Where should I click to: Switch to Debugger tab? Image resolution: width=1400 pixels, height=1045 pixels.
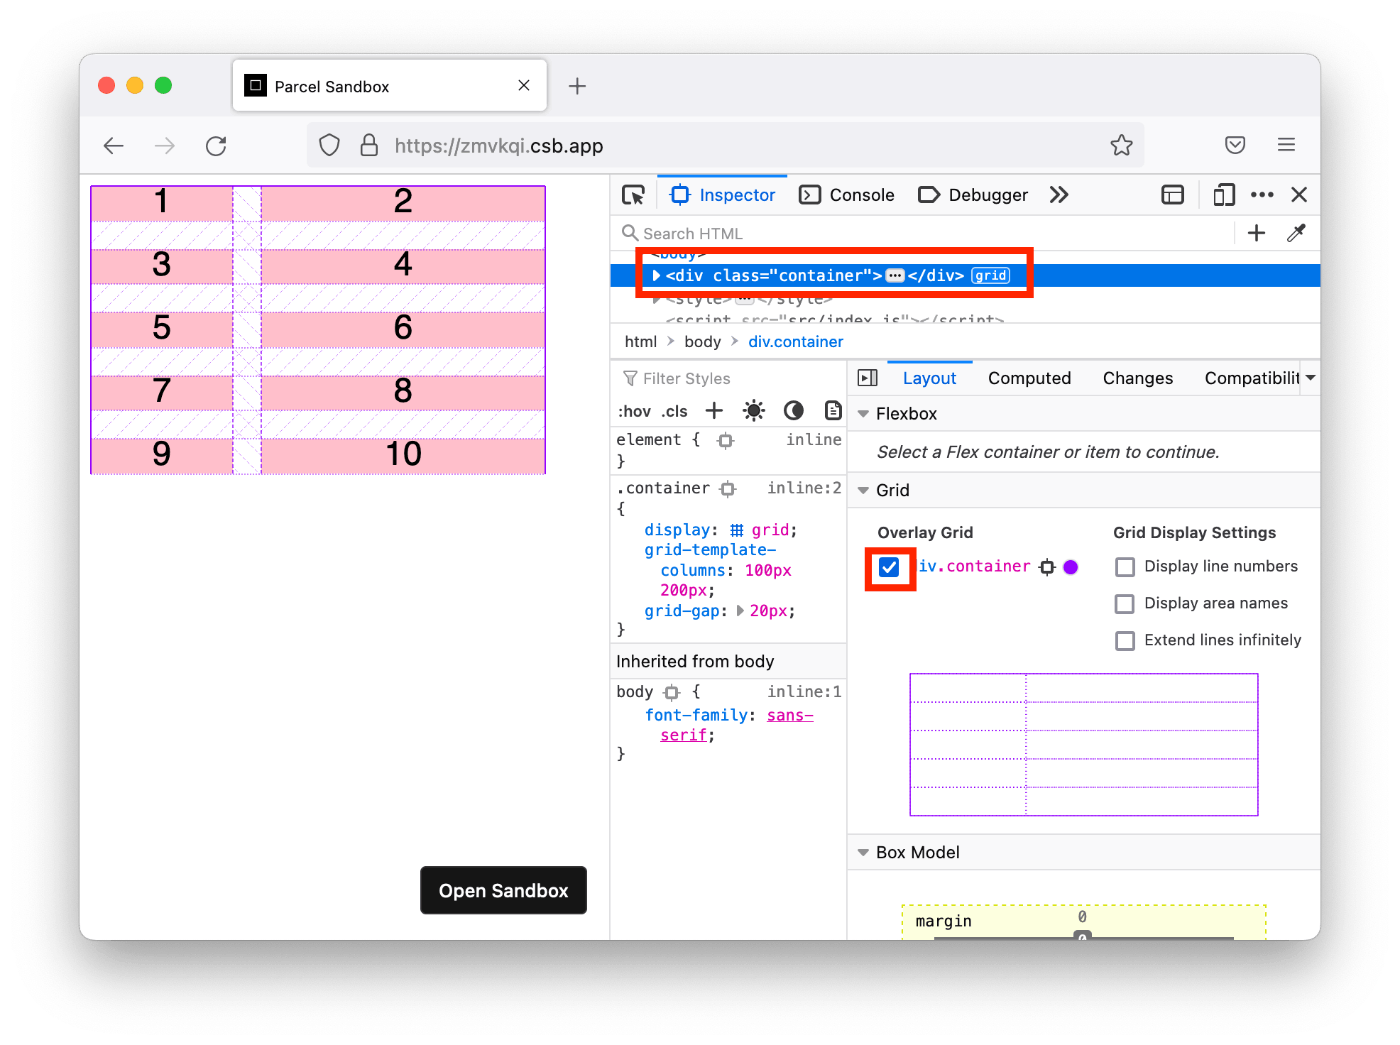point(973,195)
